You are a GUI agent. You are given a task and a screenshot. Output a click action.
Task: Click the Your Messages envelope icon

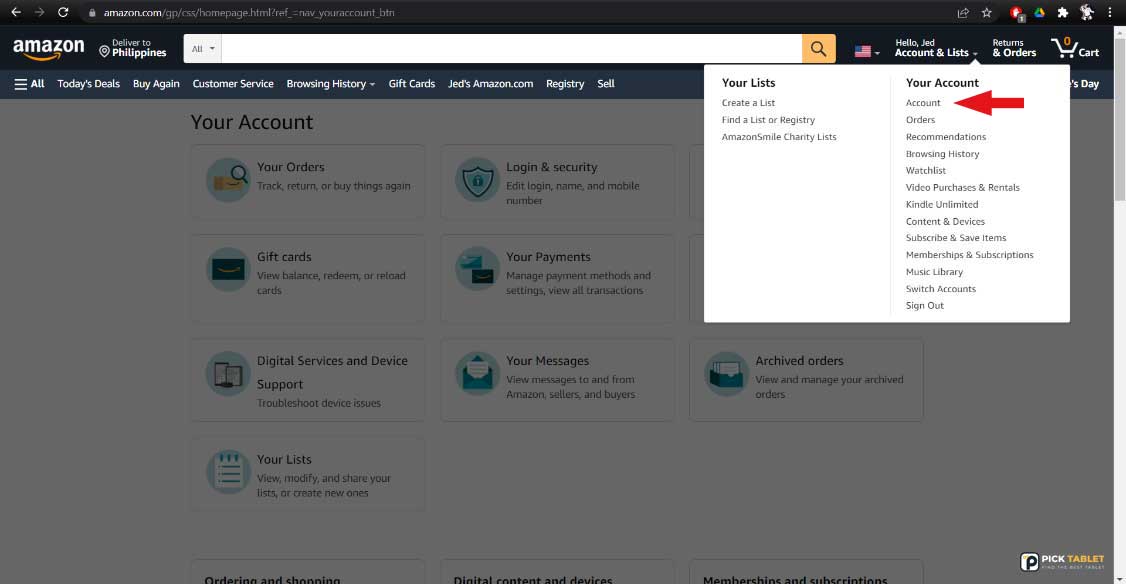point(477,374)
